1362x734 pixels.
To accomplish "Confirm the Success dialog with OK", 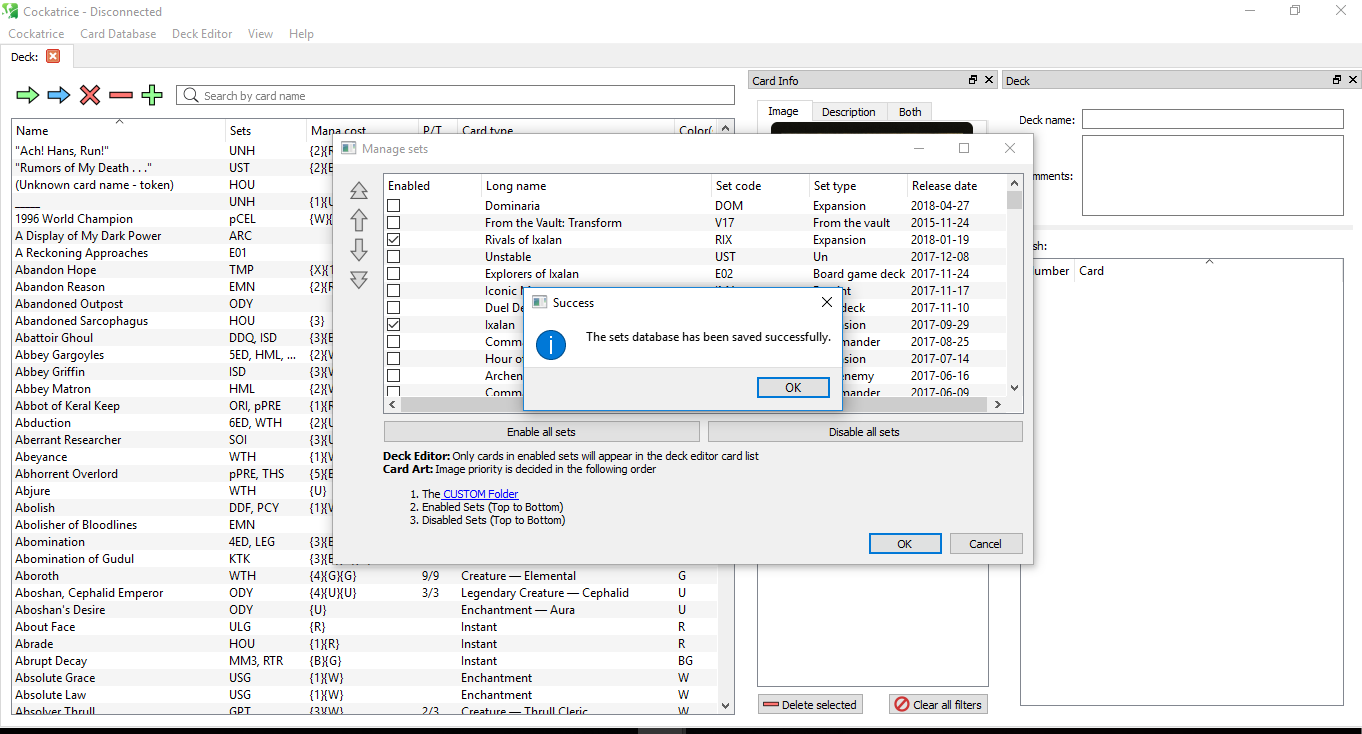I will click(793, 388).
